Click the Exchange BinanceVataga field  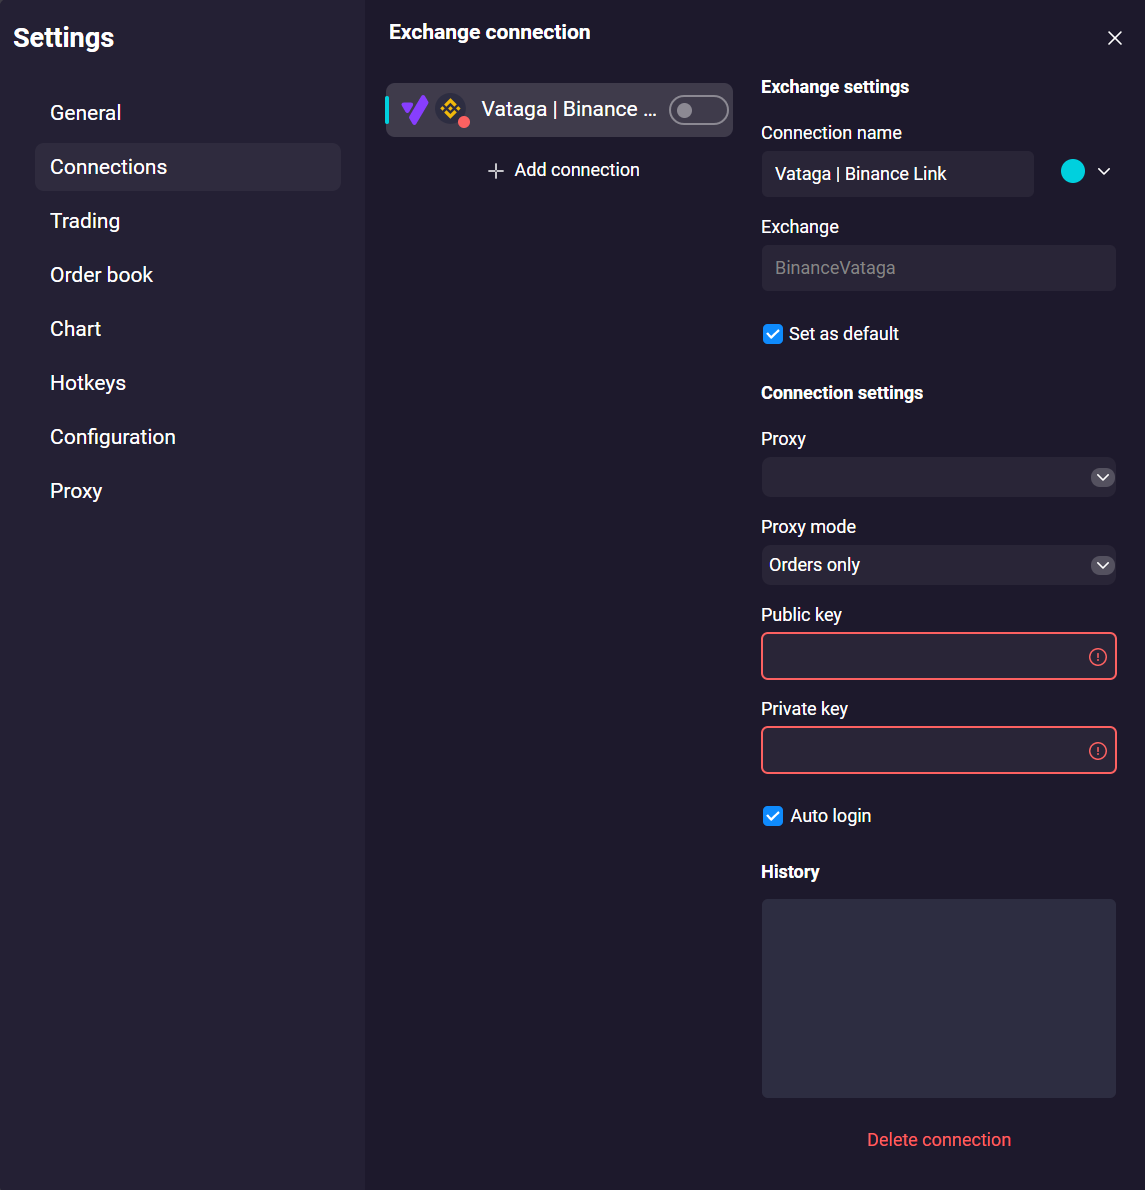[x=939, y=268]
